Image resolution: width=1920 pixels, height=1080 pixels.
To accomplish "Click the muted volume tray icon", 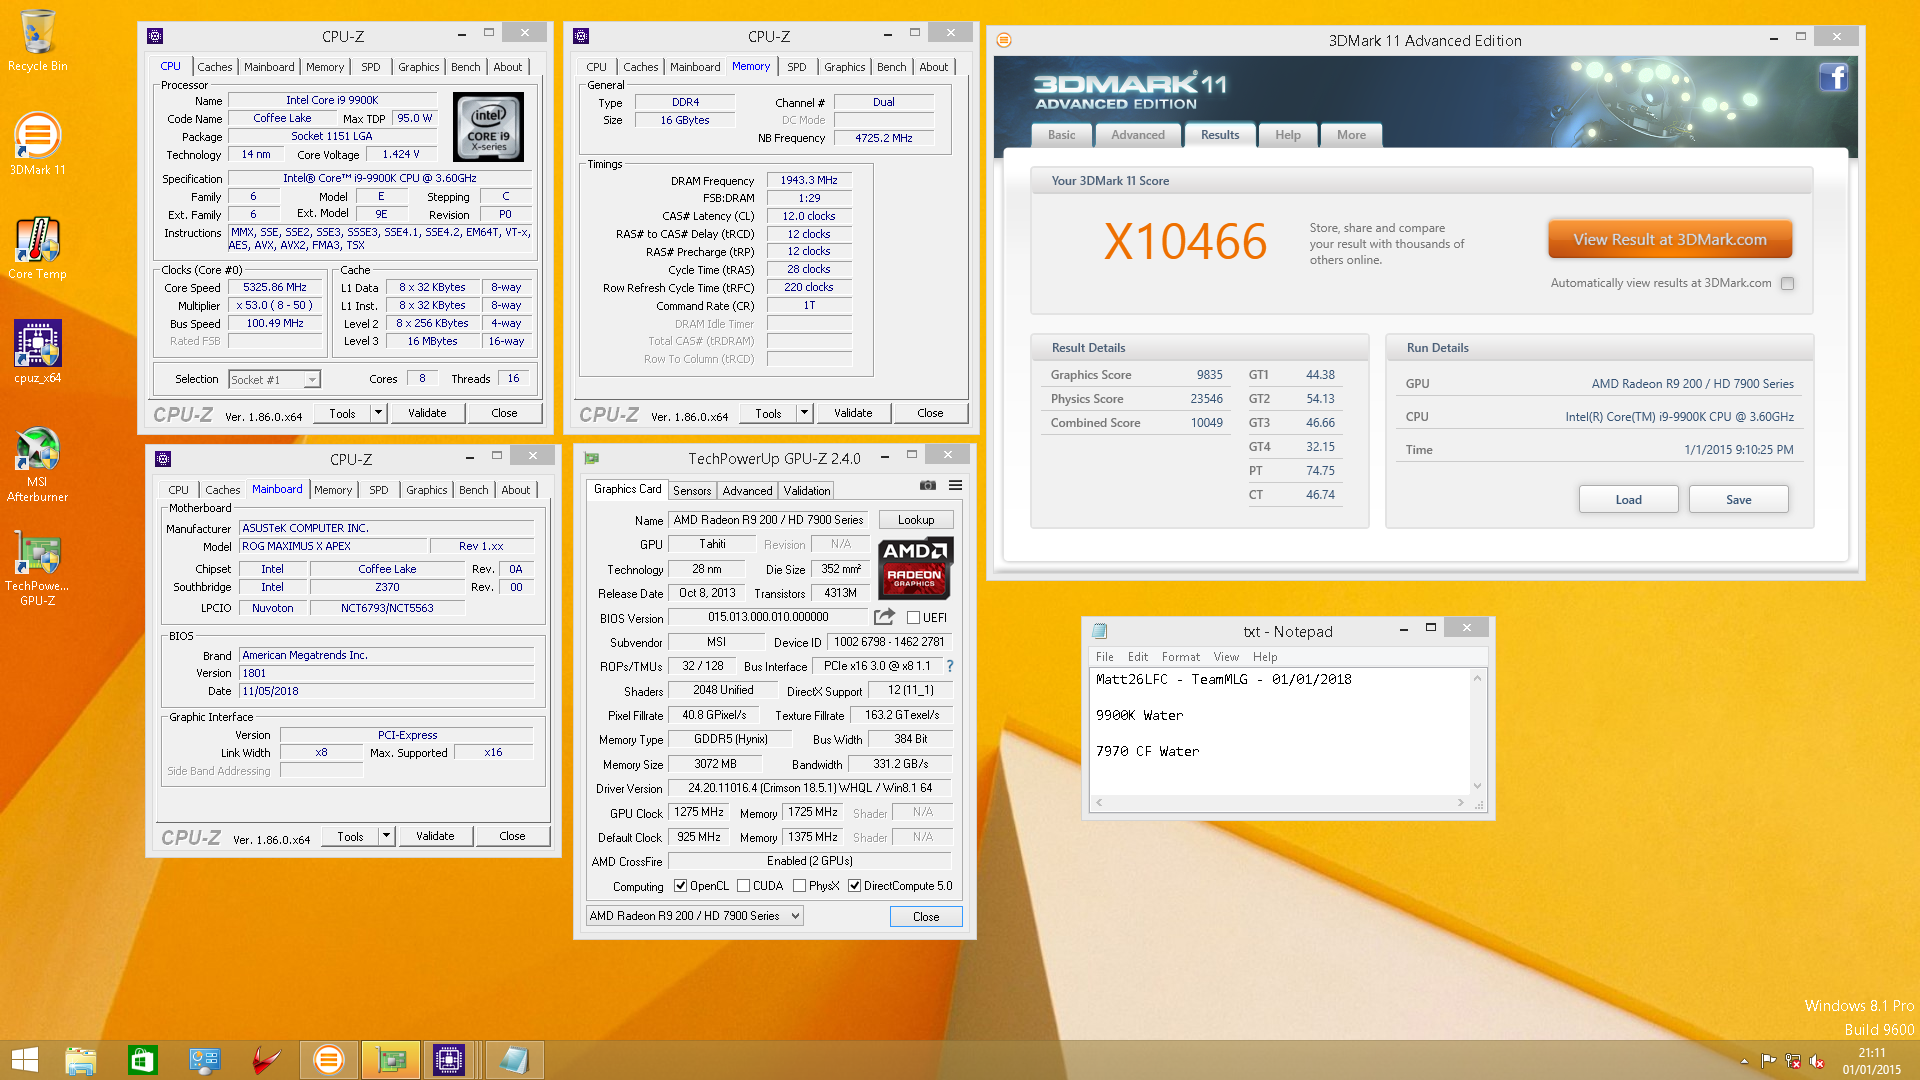I will 1817,1061.
